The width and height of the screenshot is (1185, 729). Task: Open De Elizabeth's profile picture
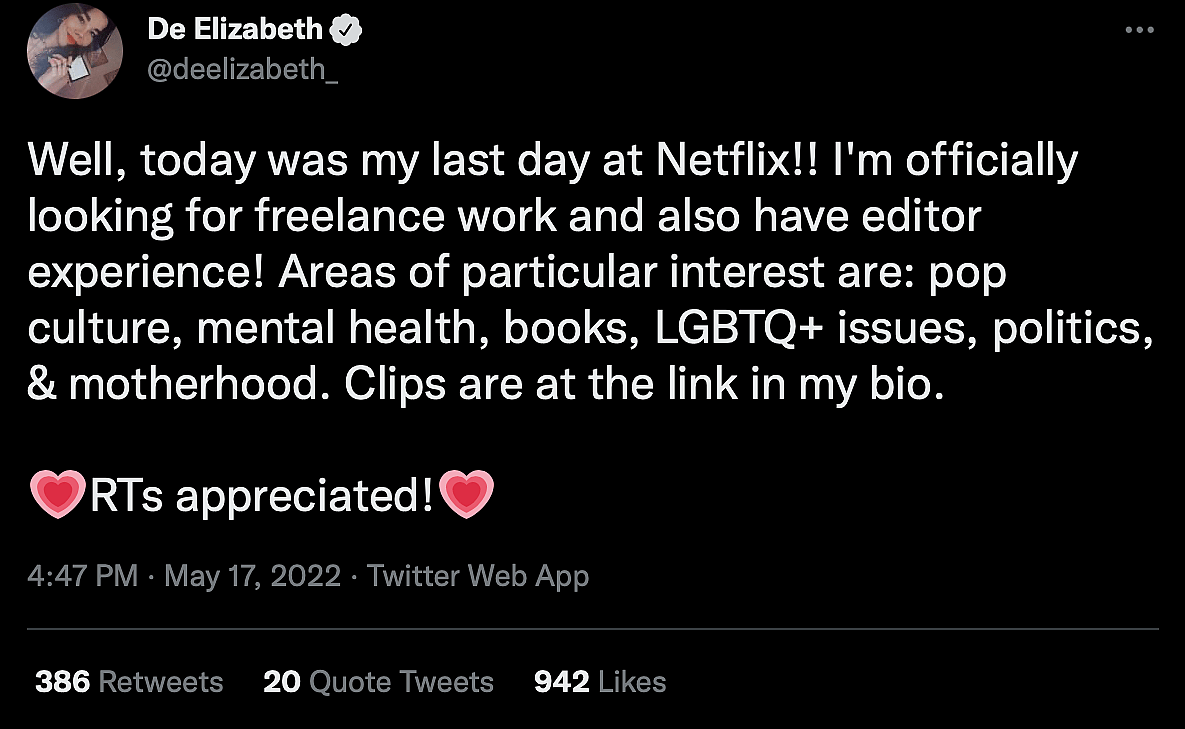point(75,50)
